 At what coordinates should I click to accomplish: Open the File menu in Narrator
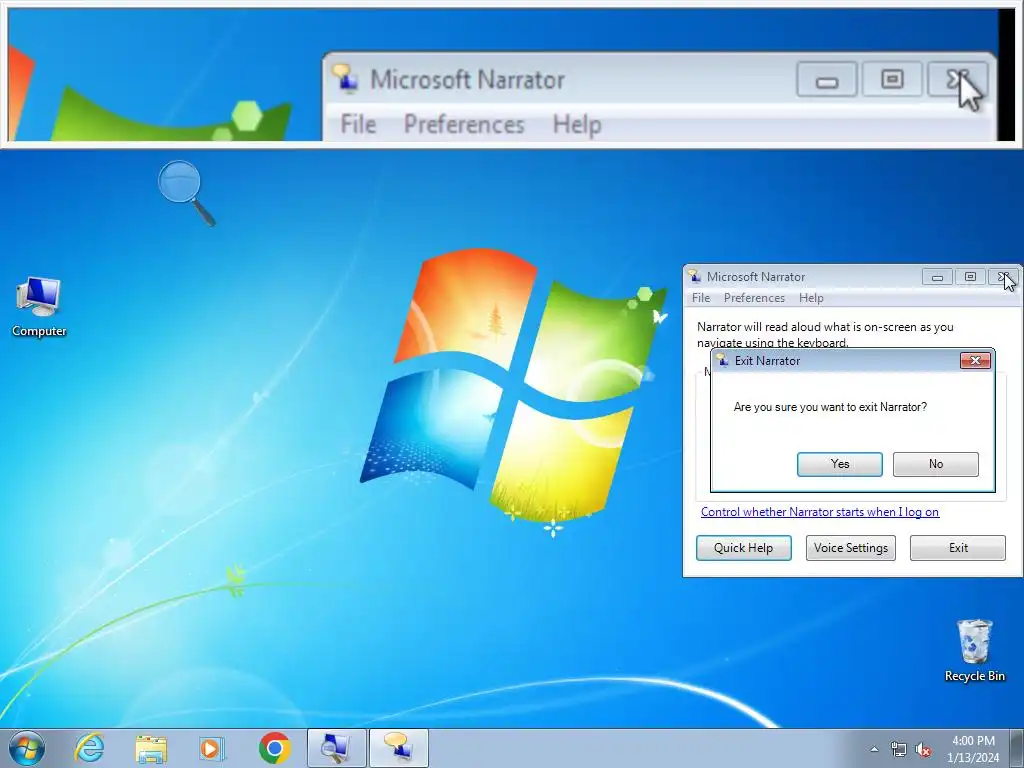point(701,298)
